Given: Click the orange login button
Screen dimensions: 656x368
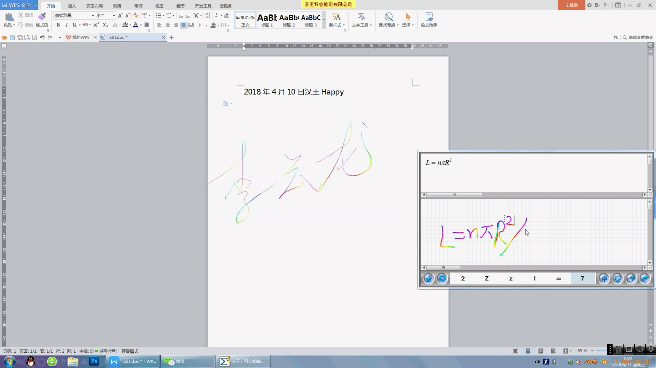Looking at the screenshot, I should pos(571,5).
